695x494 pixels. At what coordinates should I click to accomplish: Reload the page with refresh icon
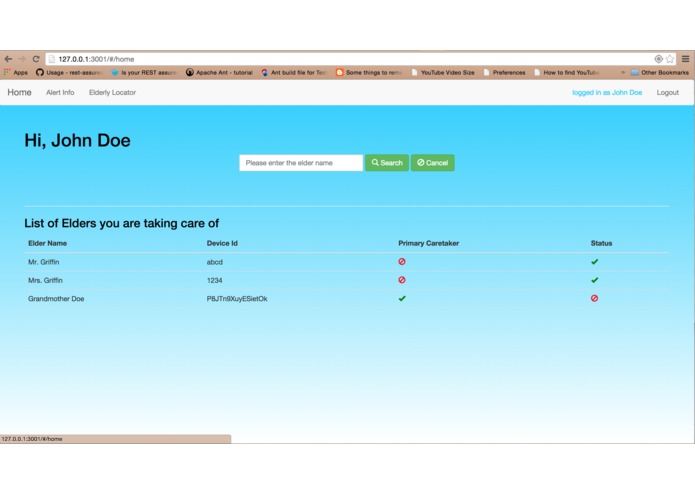[x=36, y=58]
